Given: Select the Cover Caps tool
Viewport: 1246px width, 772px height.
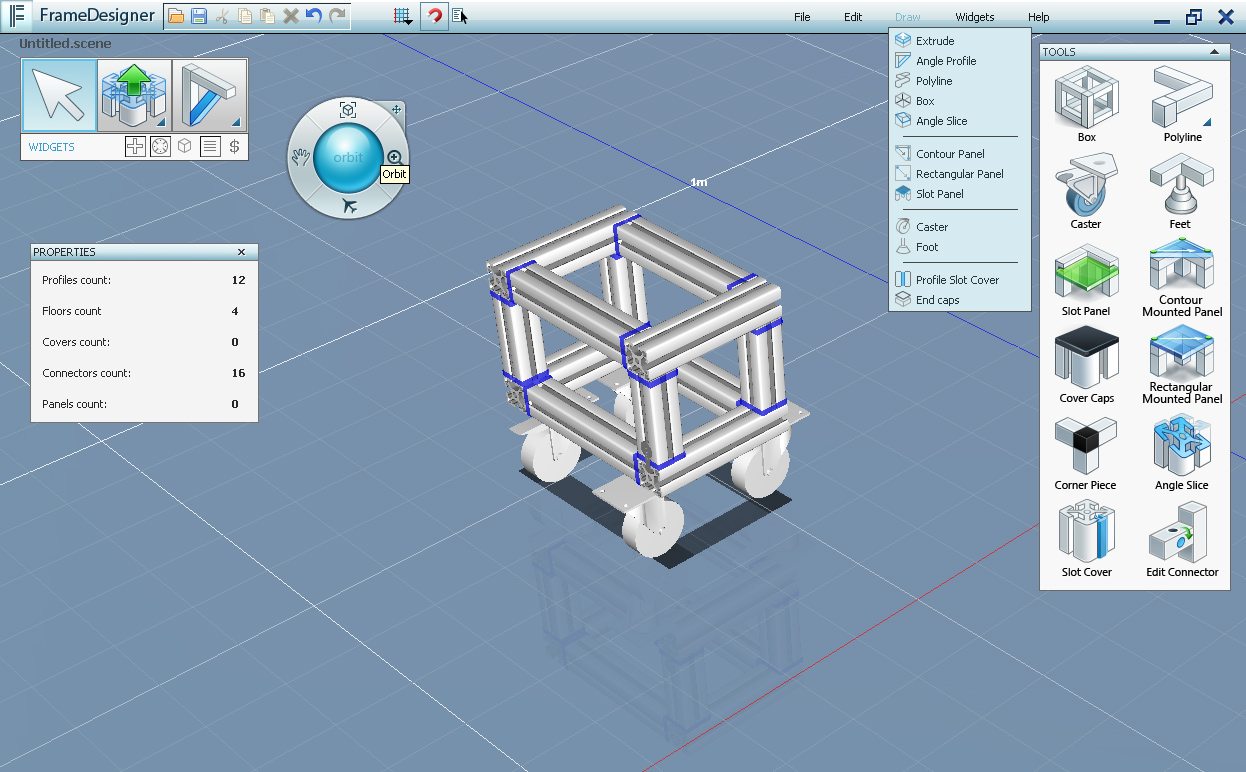Looking at the screenshot, I should tap(1086, 359).
